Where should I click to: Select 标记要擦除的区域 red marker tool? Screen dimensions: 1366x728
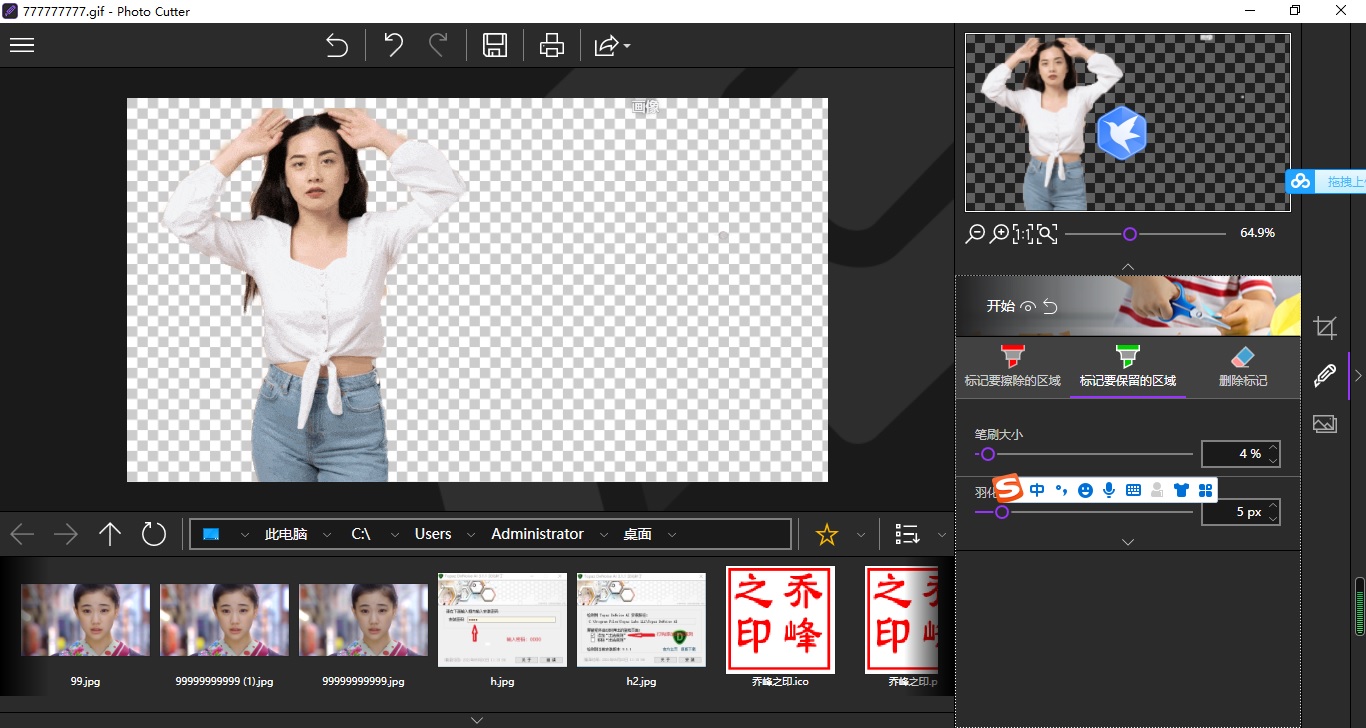[1012, 366]
